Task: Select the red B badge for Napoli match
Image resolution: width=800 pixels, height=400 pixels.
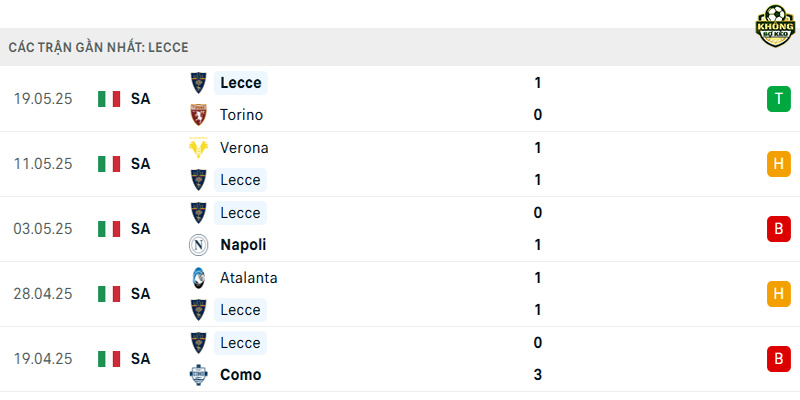Action: coord(779,229)
